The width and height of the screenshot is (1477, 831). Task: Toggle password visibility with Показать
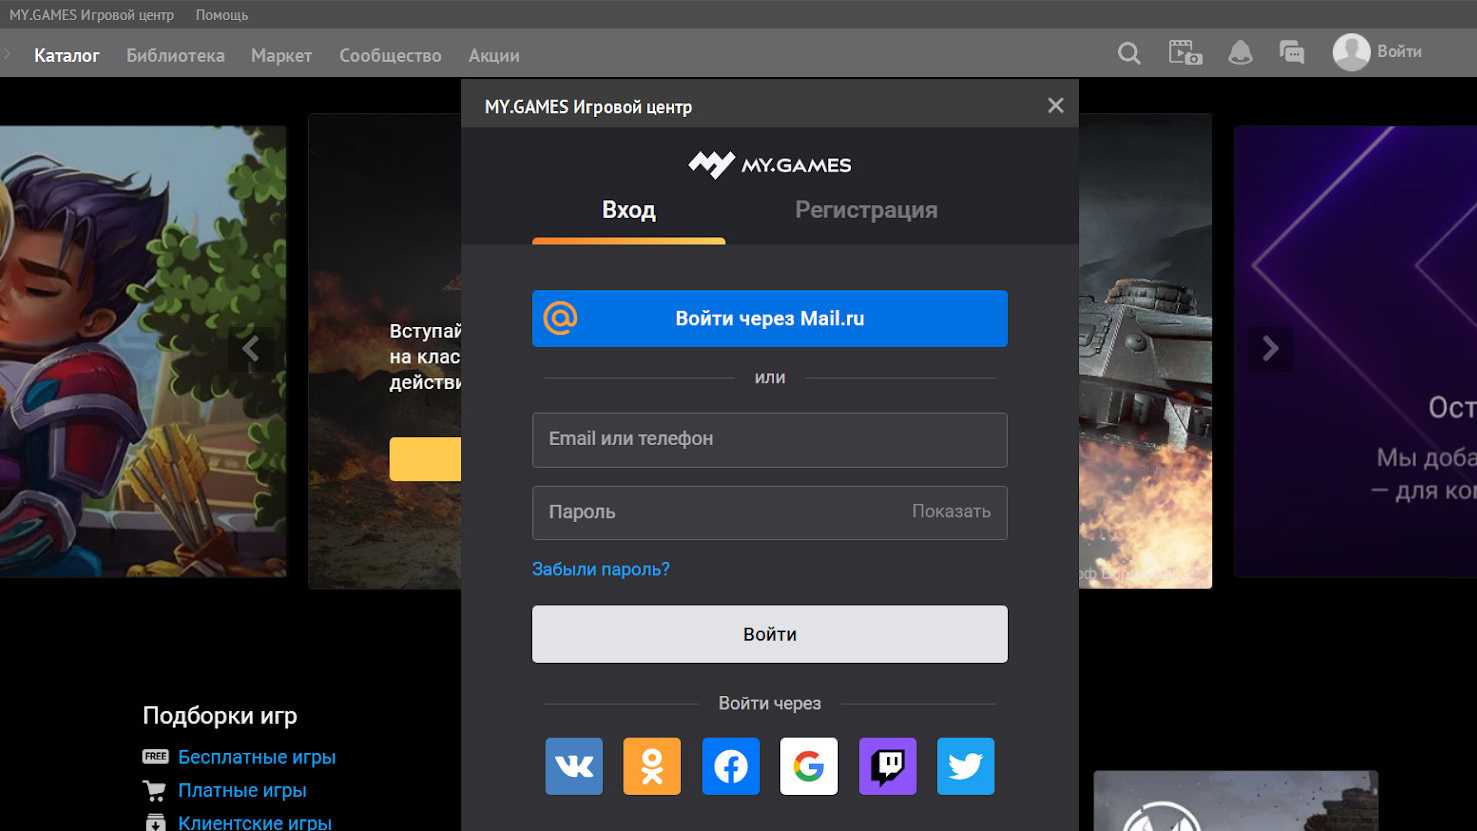(951, 512)
